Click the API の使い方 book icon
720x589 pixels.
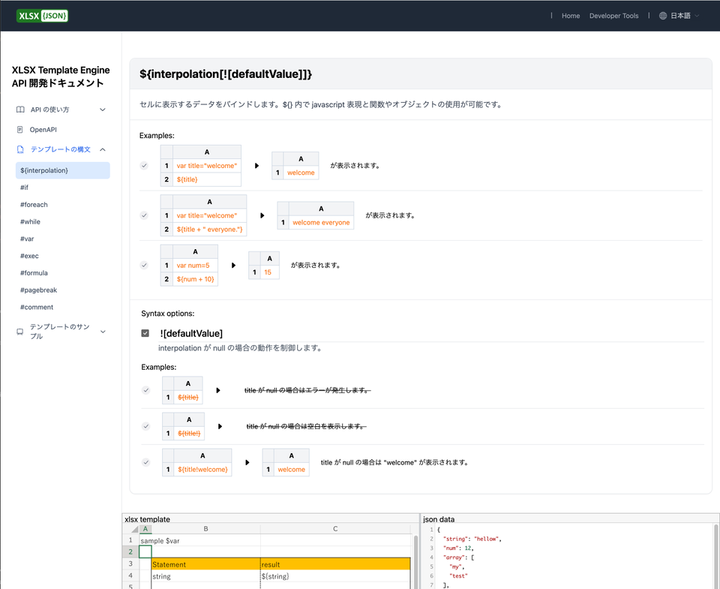point(20,110)
